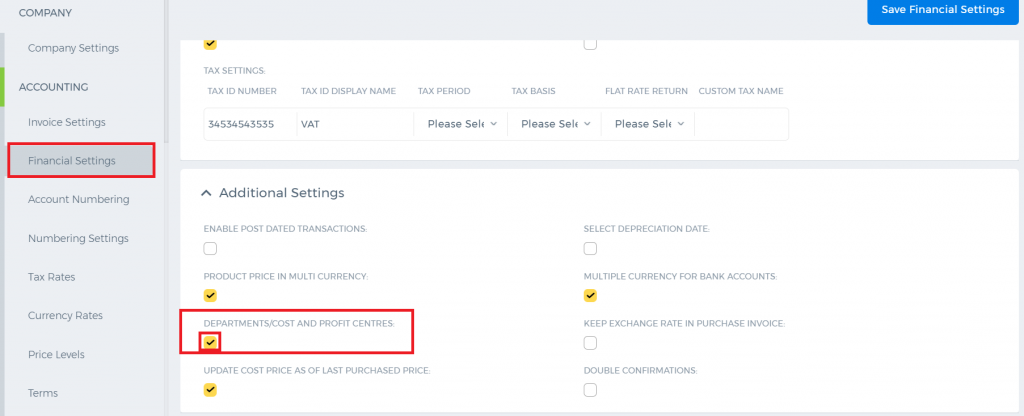Click the sidebar vertical scrollbar

[167, 72]
